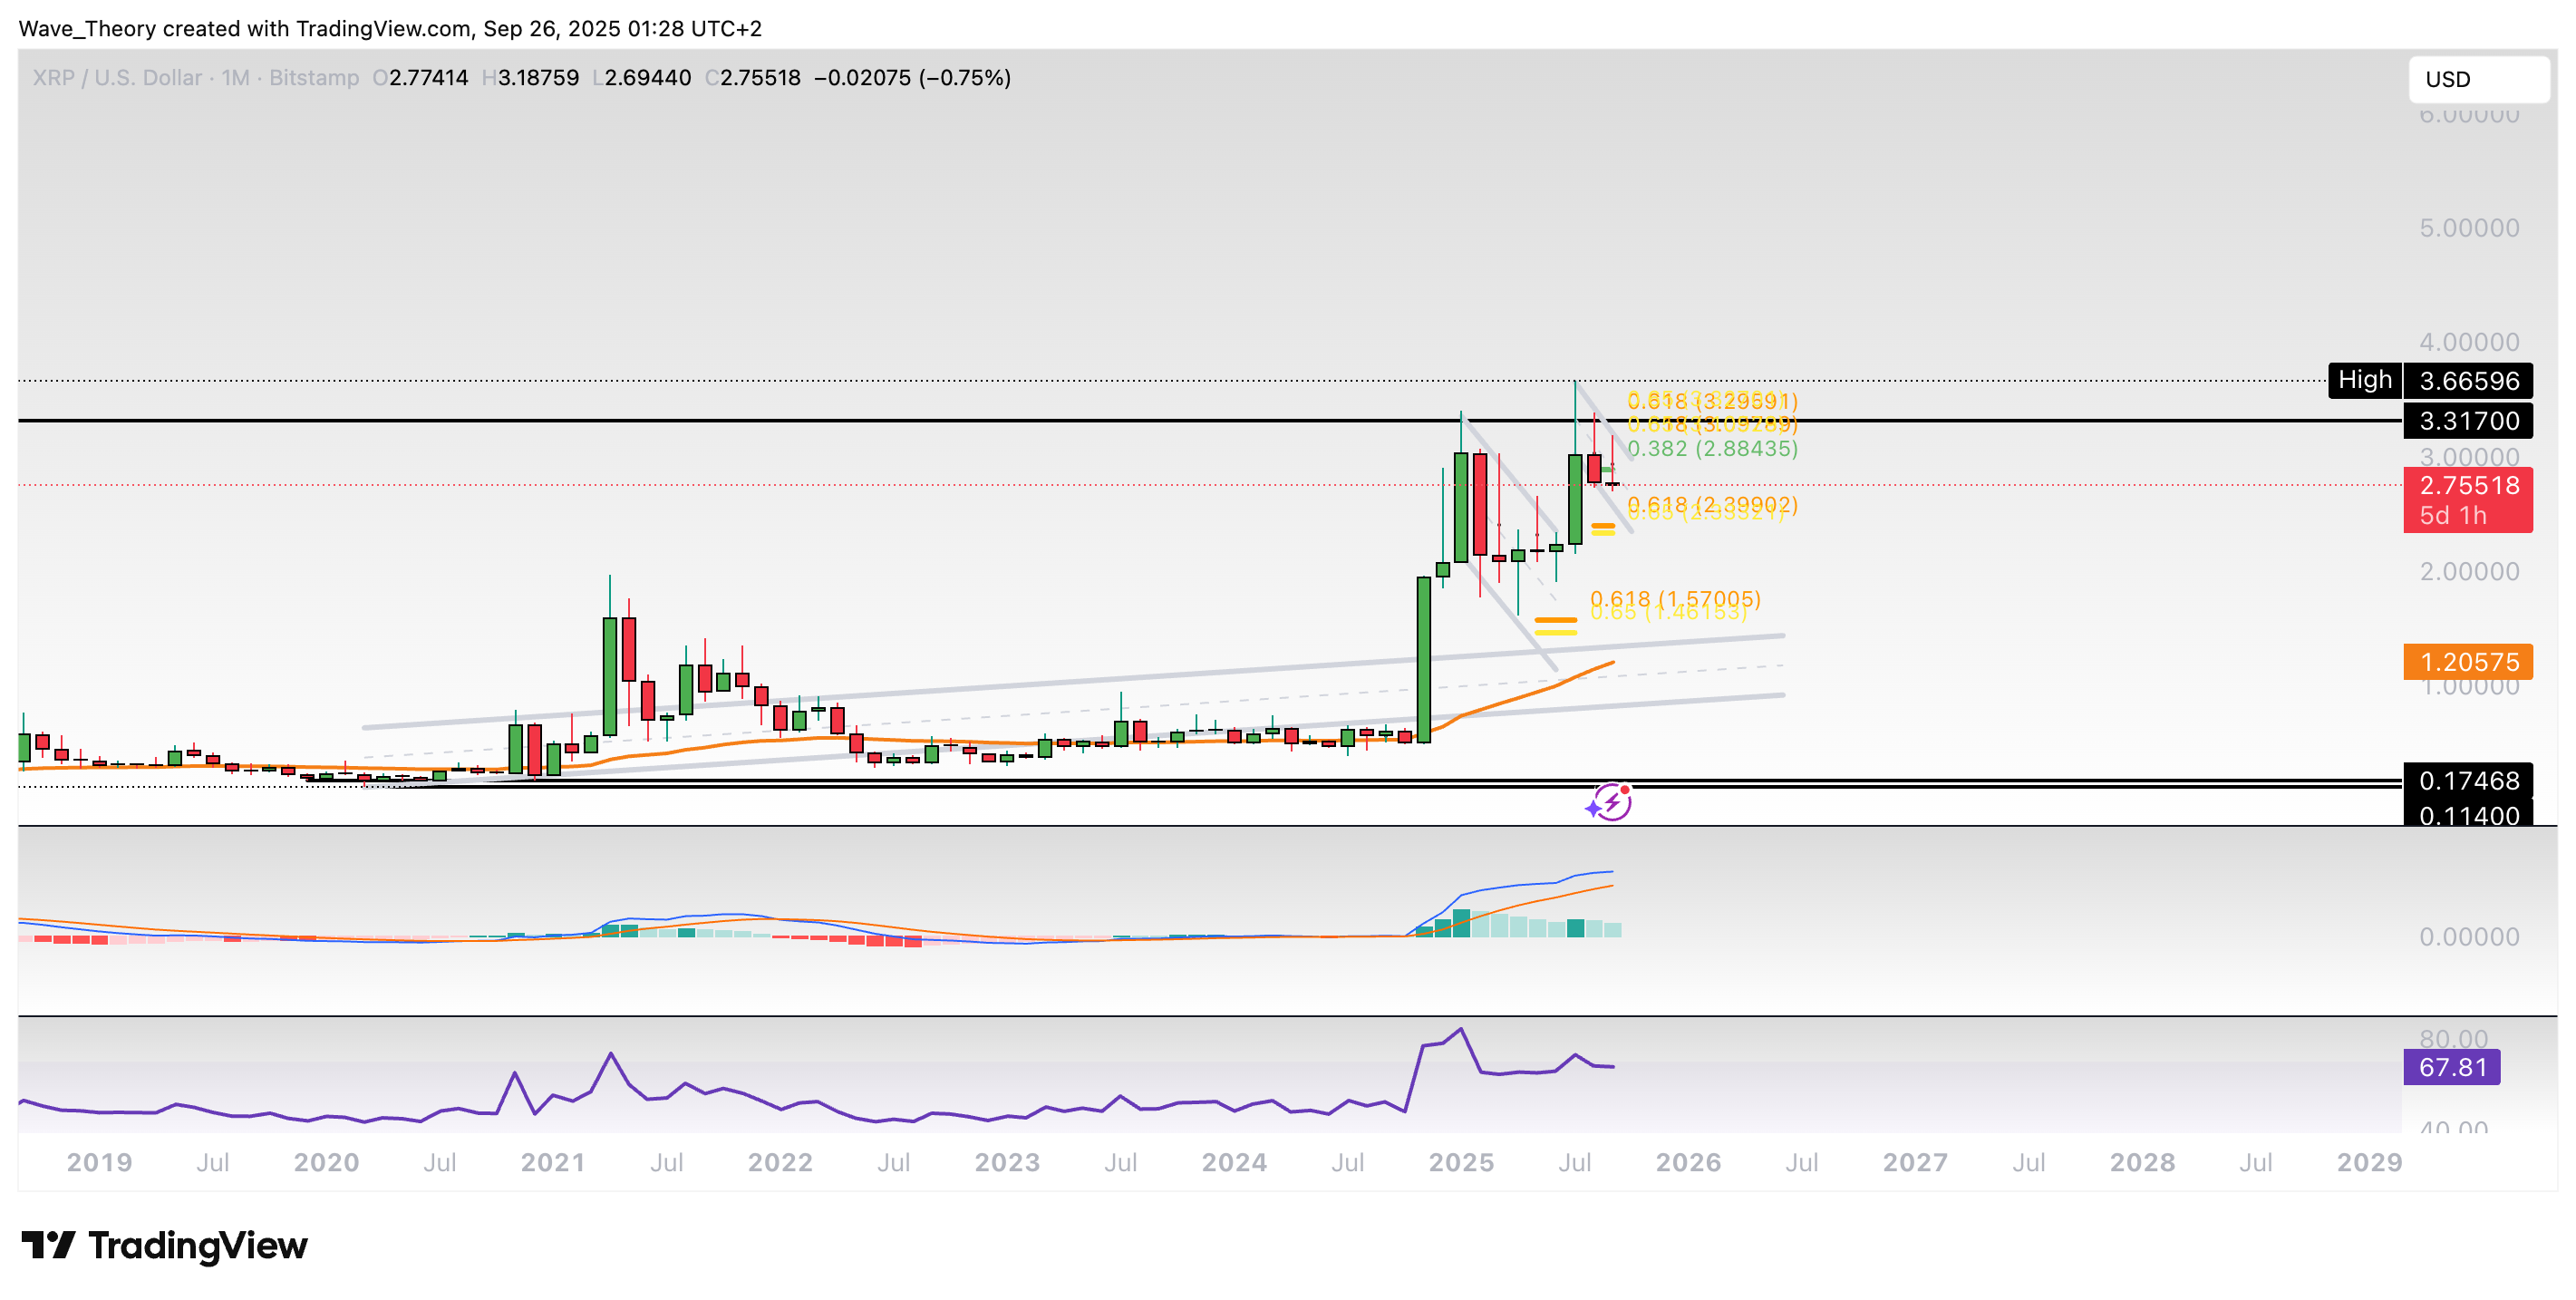Click the 0.11400 price label on the axis
Screen dimensions: 2576x1300
pyautogui.click(x=2470, y=817)
